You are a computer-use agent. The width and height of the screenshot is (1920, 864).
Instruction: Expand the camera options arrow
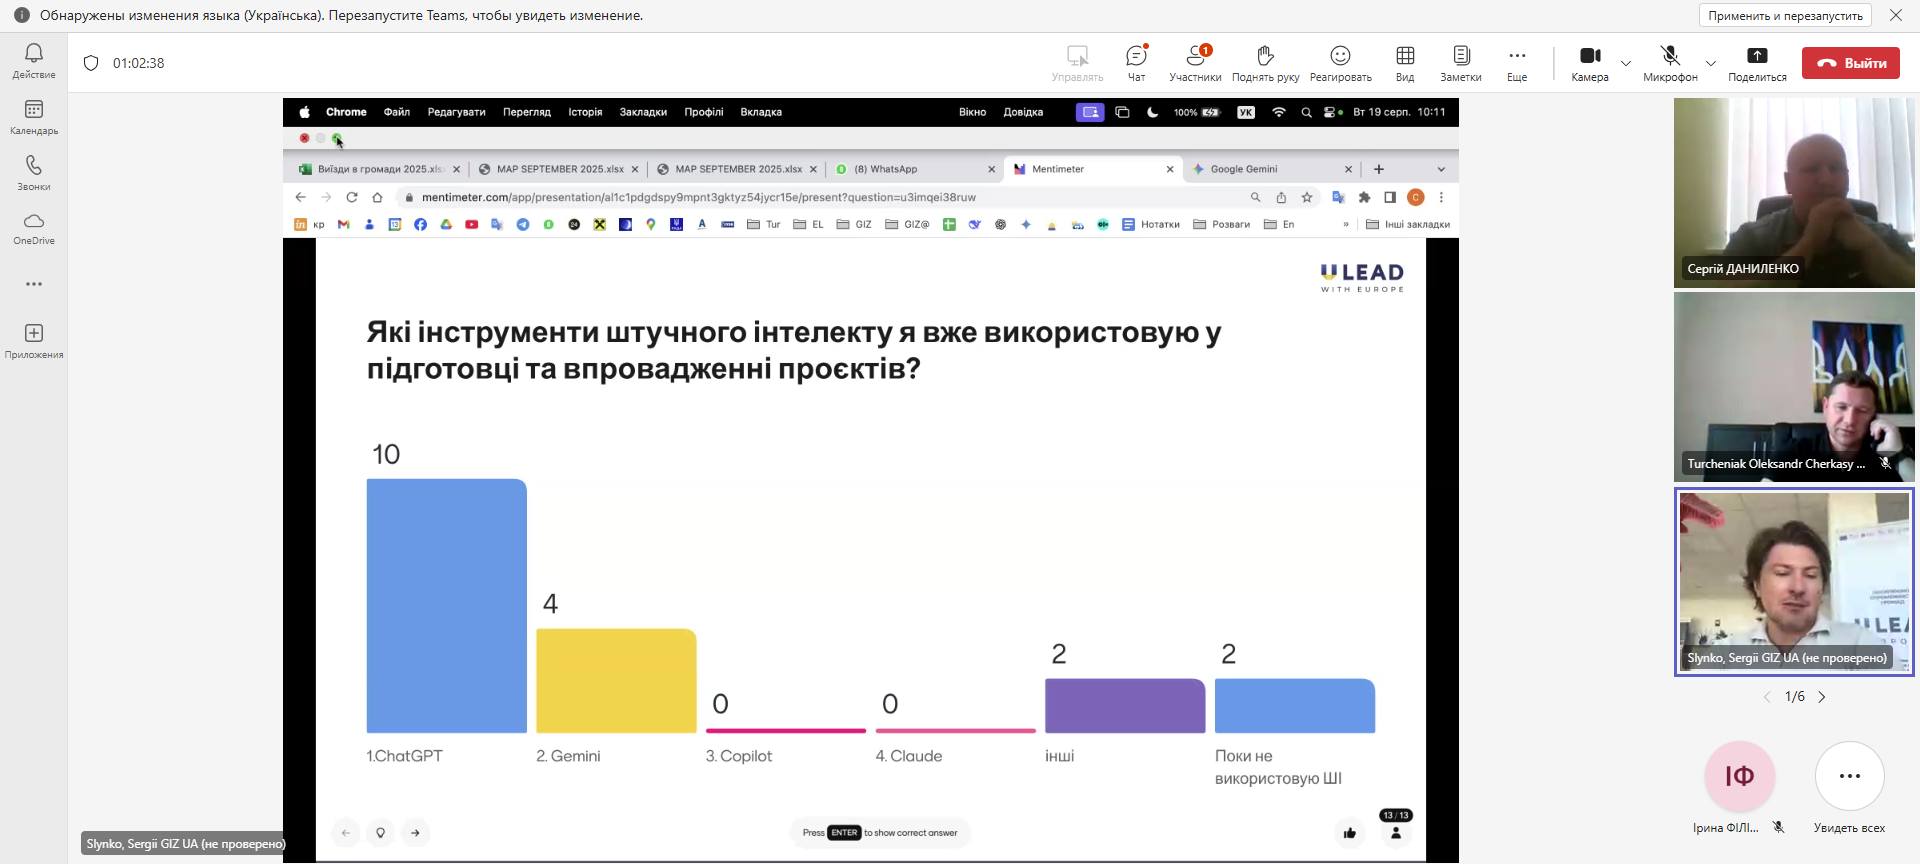point(1626,63)
